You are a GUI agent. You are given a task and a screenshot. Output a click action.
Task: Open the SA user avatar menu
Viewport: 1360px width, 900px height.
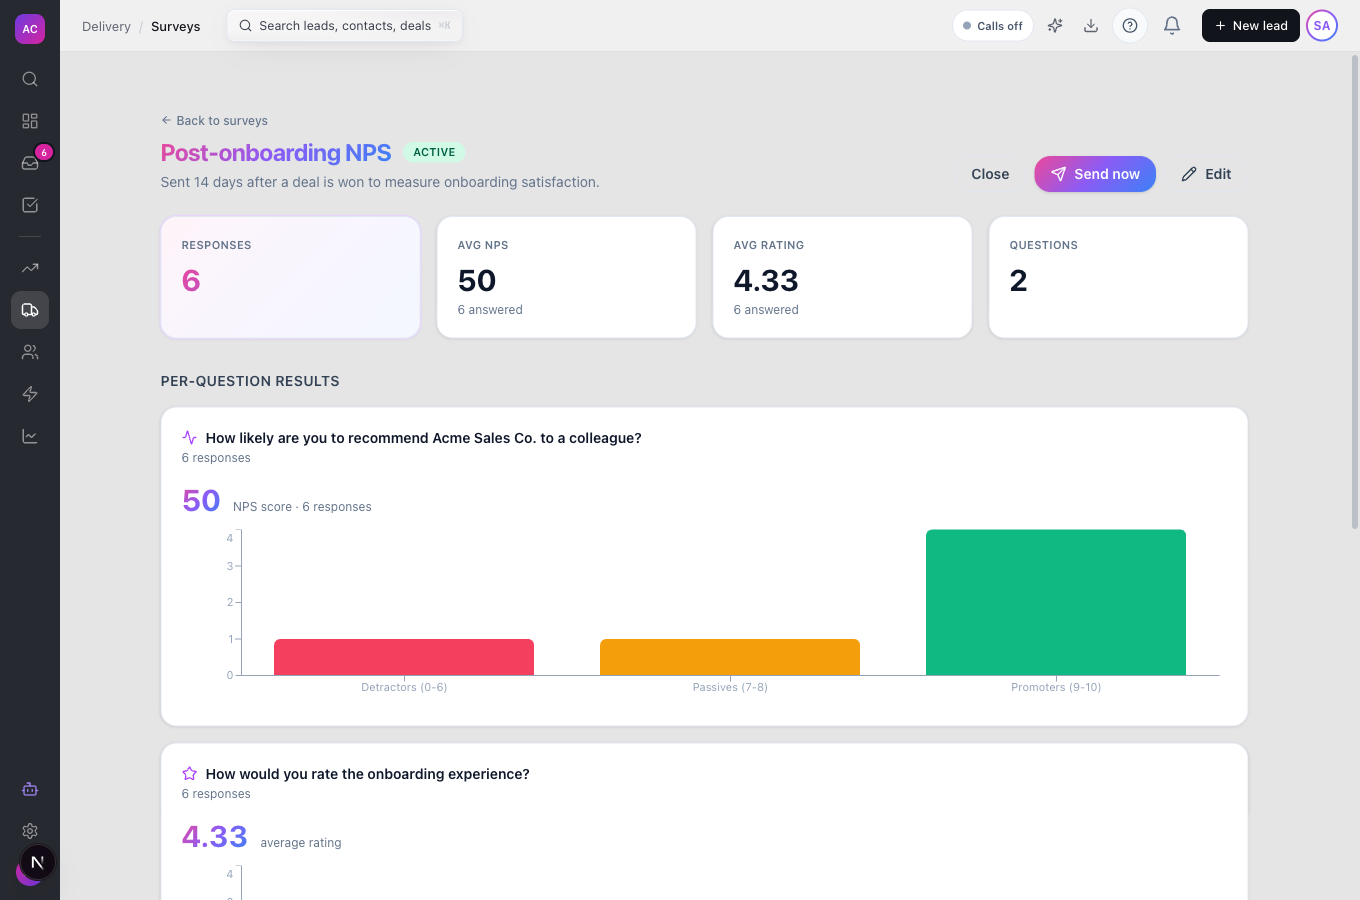click(1322, 26)
